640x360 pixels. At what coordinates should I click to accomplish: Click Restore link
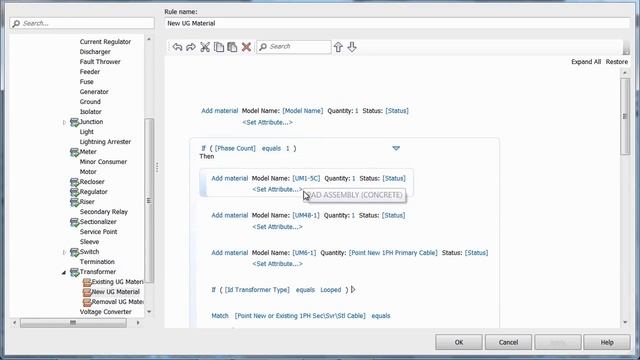click(617, 62)
